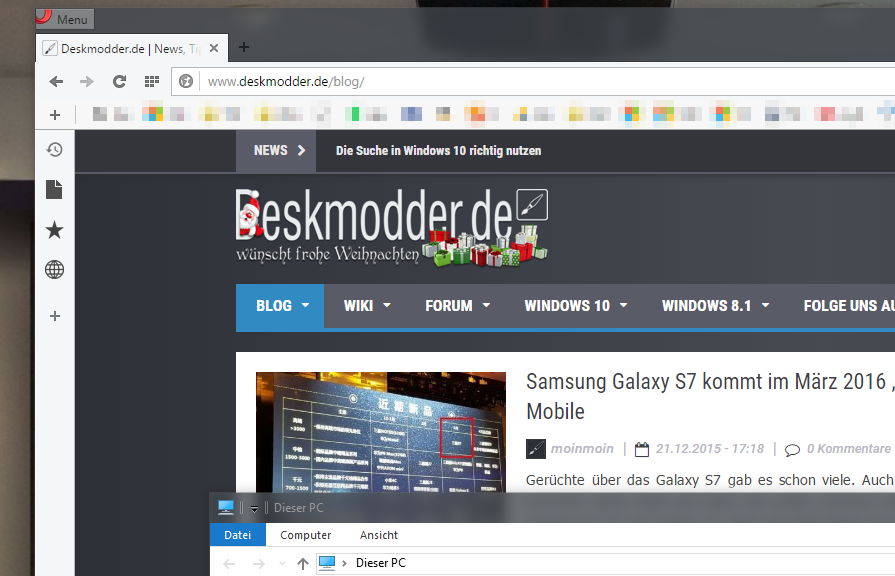
Task: Go forward in the Explorer window
Action: [x=259, y=563]
